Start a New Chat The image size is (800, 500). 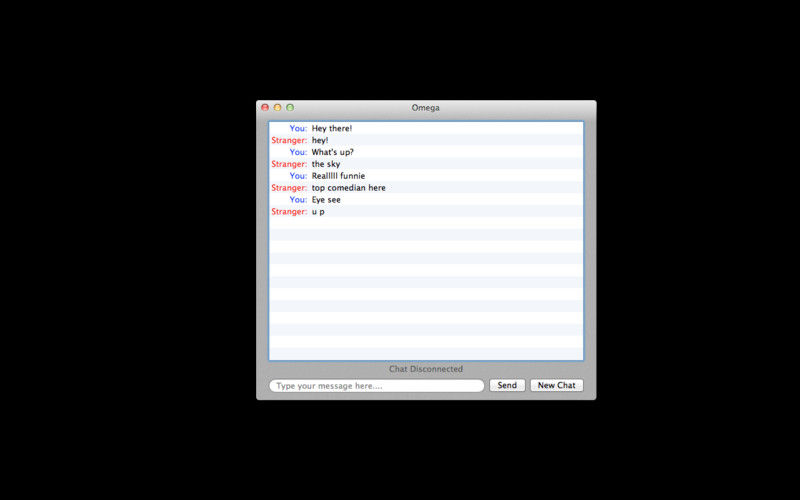click(x=556, y=385)
